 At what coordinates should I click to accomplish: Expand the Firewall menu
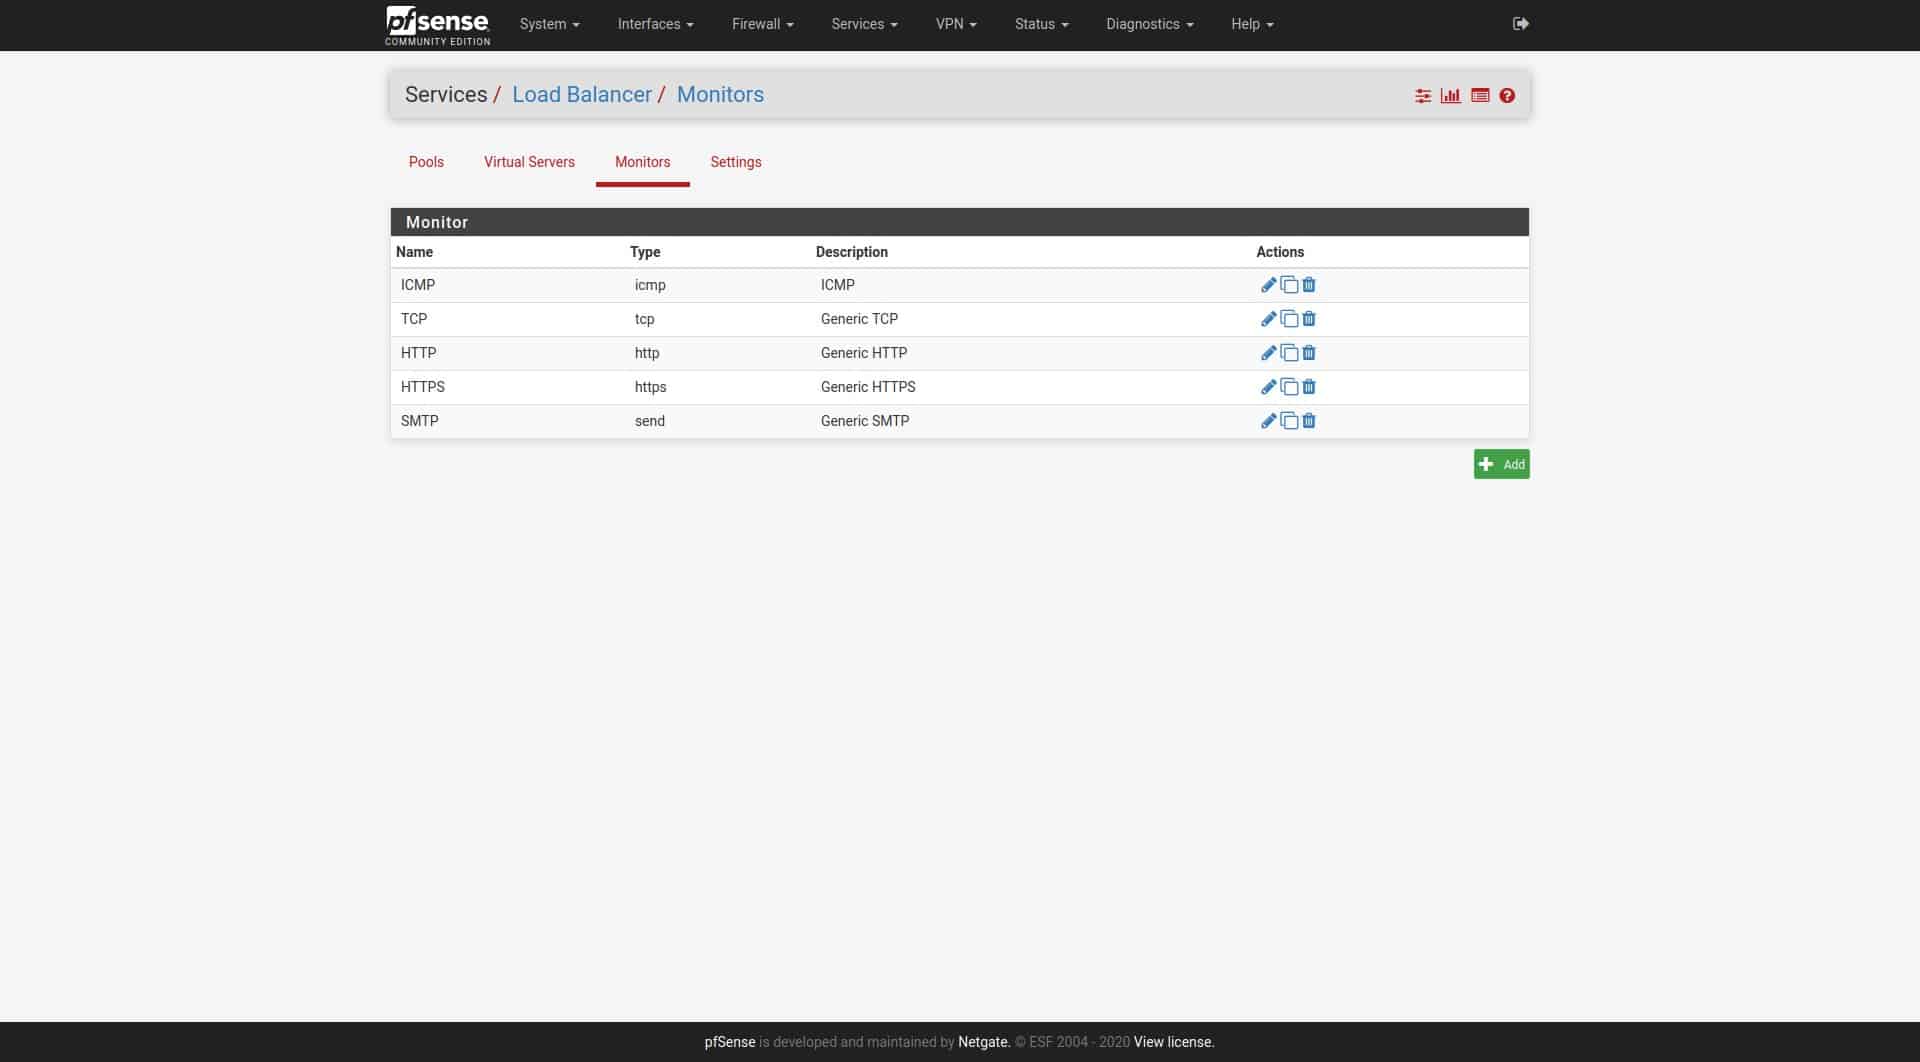[762, 24]
